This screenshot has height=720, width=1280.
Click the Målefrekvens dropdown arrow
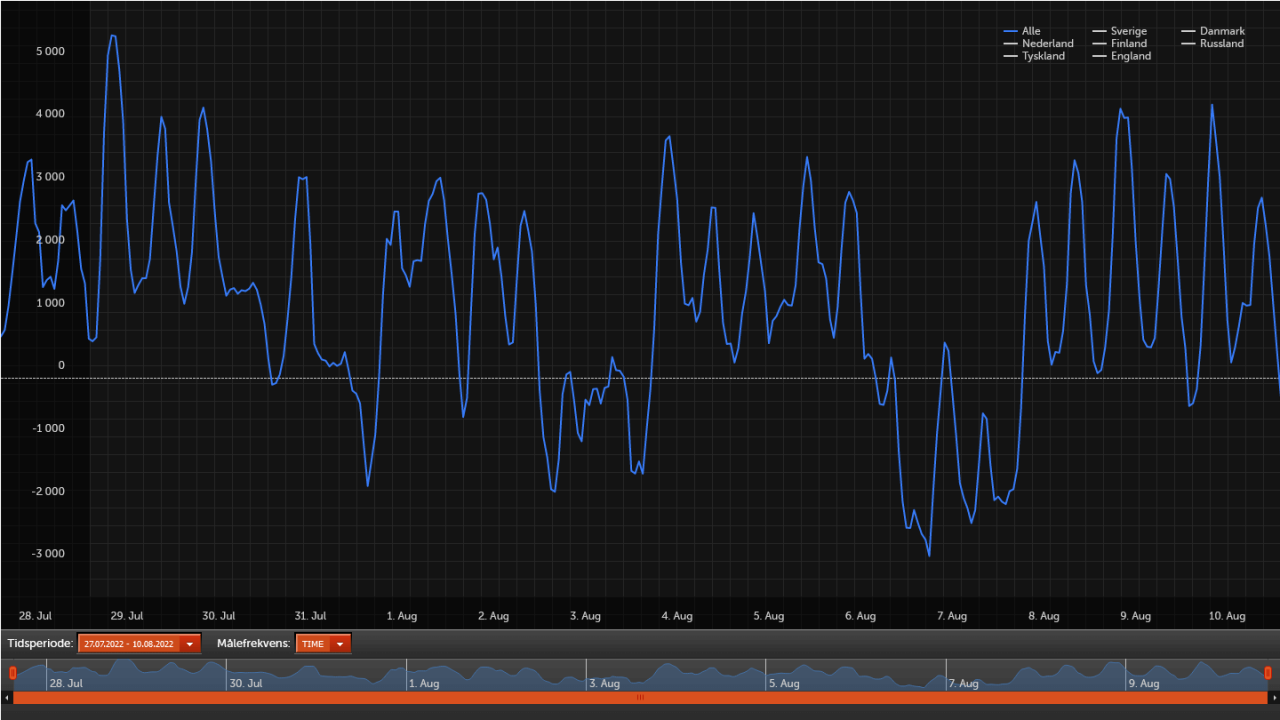click(x=339, y=643)
